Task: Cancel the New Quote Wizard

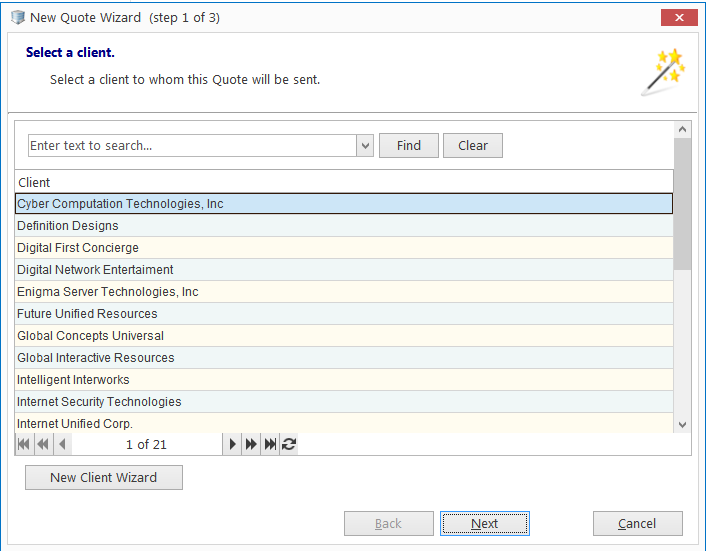Action: tap(637, 524)
